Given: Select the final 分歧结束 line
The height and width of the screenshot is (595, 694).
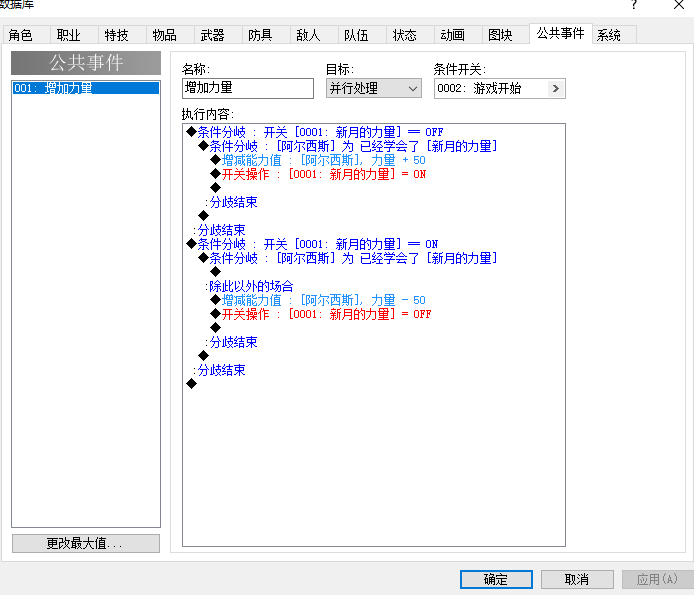Looking at the screenshot, I should [x=219, y=370].
